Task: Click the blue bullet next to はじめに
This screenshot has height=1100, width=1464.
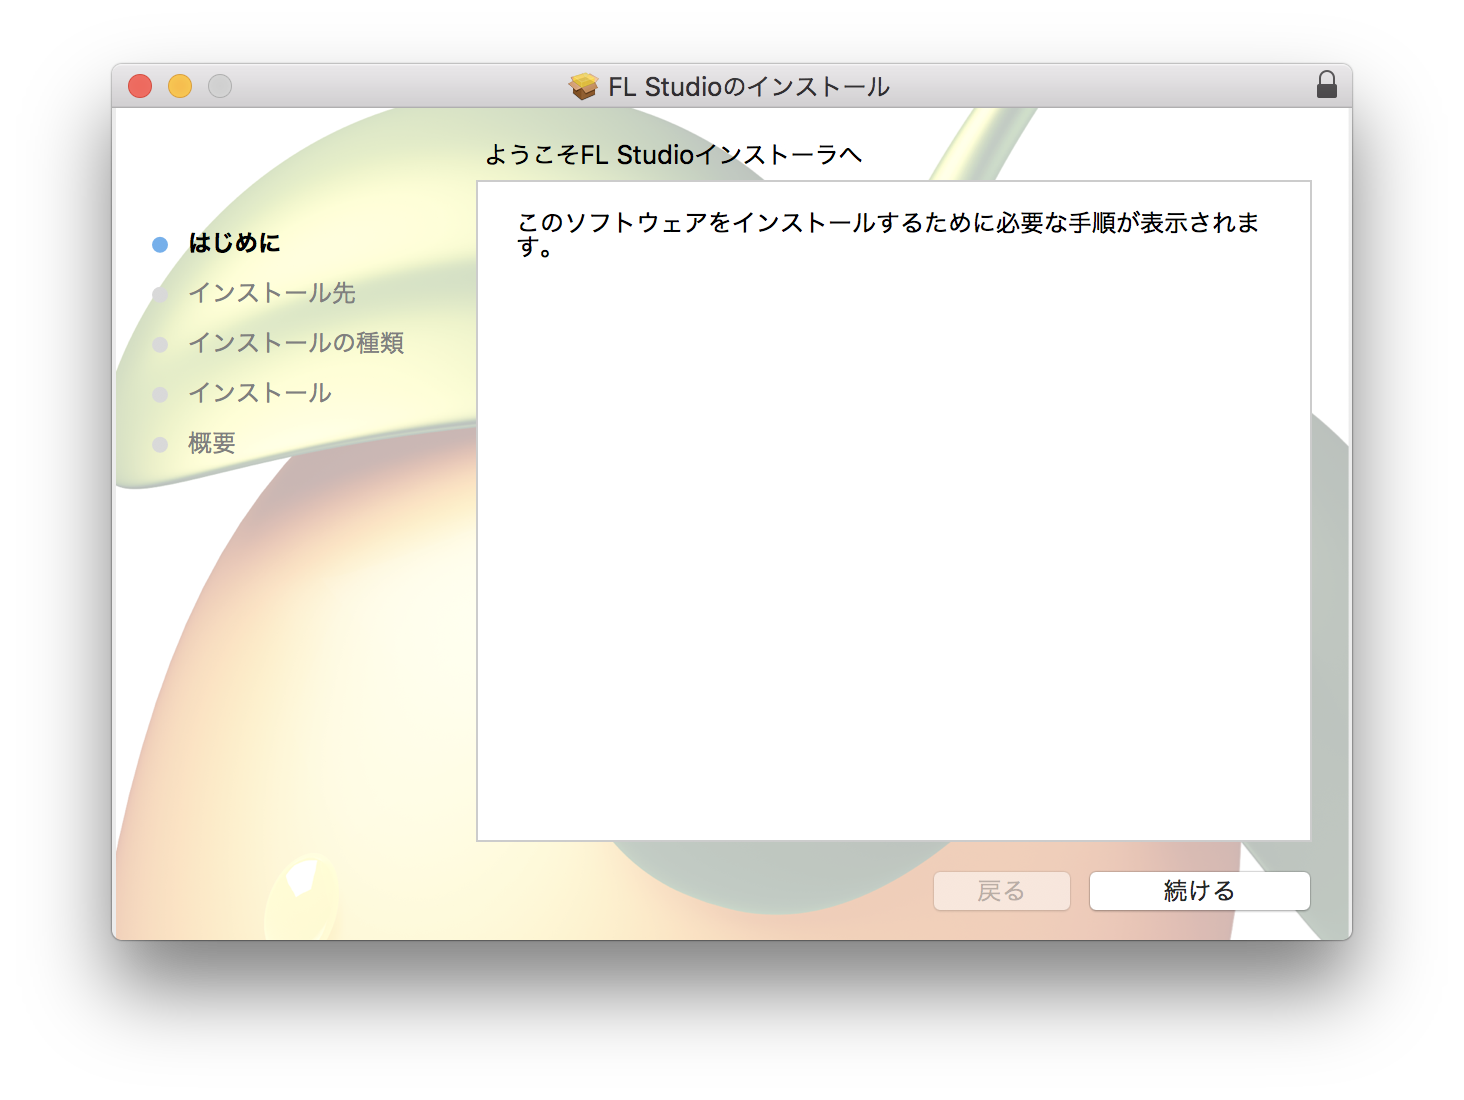Action: [x=160, y=245]
